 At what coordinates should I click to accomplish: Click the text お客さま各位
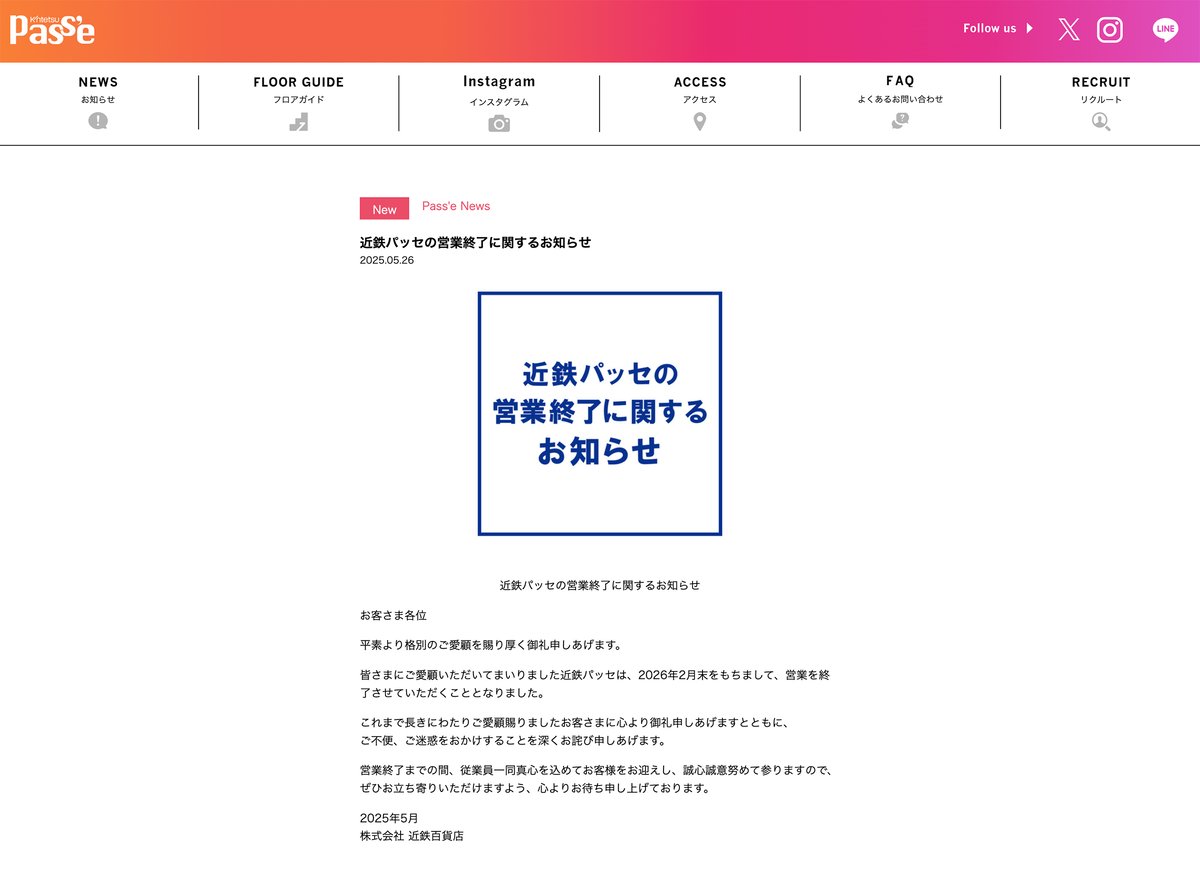[x=393, y=615]
